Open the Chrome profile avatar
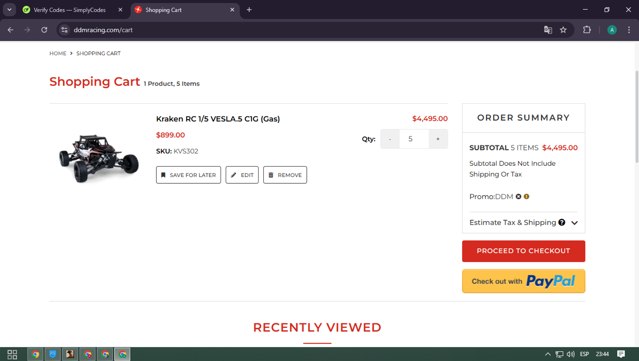Screen dimensions: 639x361 (x=612, y=30)
